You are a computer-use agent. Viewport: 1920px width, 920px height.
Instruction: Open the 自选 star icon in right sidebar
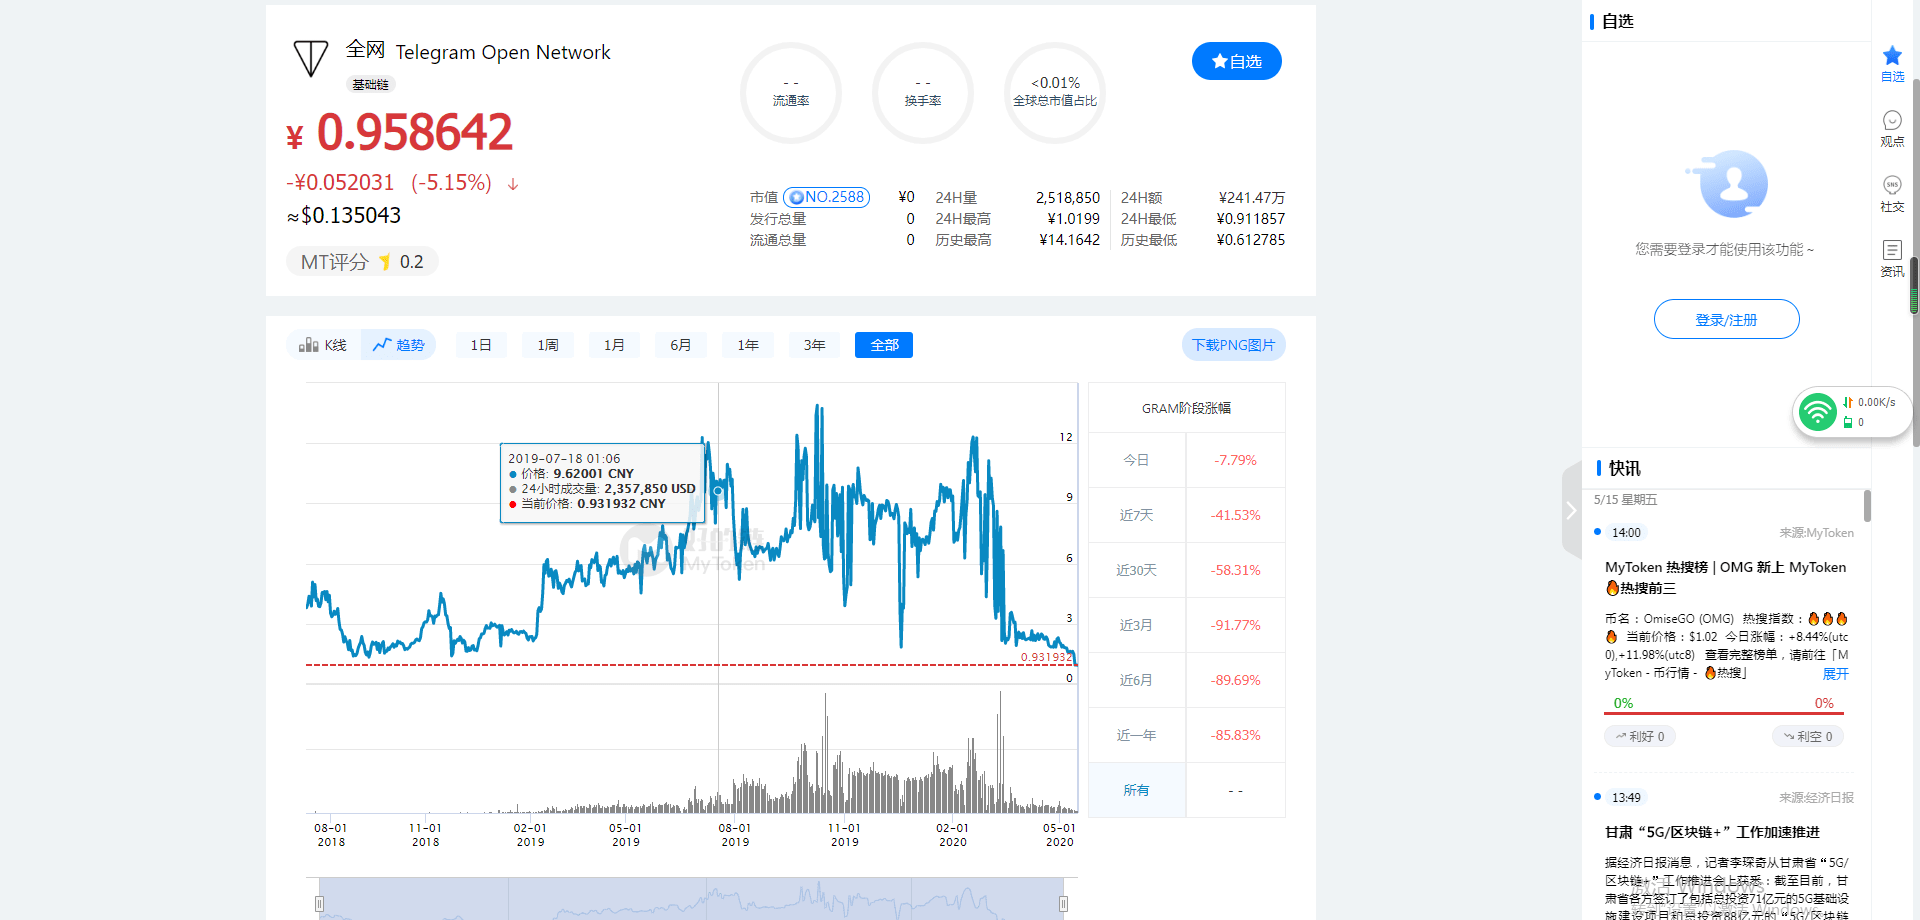(x=1892, y=63)
